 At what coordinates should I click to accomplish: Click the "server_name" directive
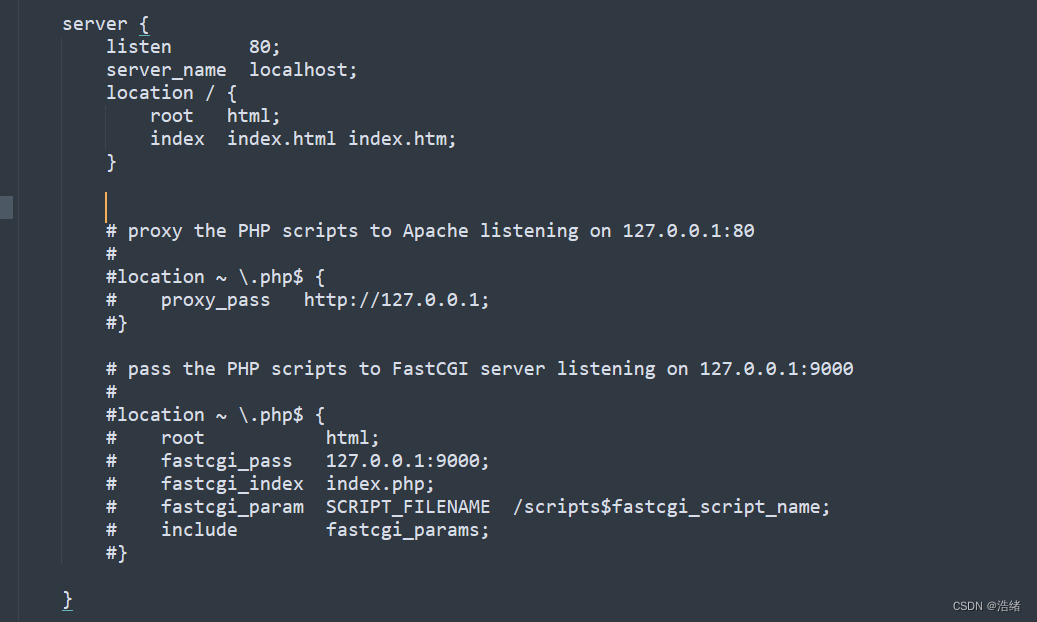tap(166, 70)
